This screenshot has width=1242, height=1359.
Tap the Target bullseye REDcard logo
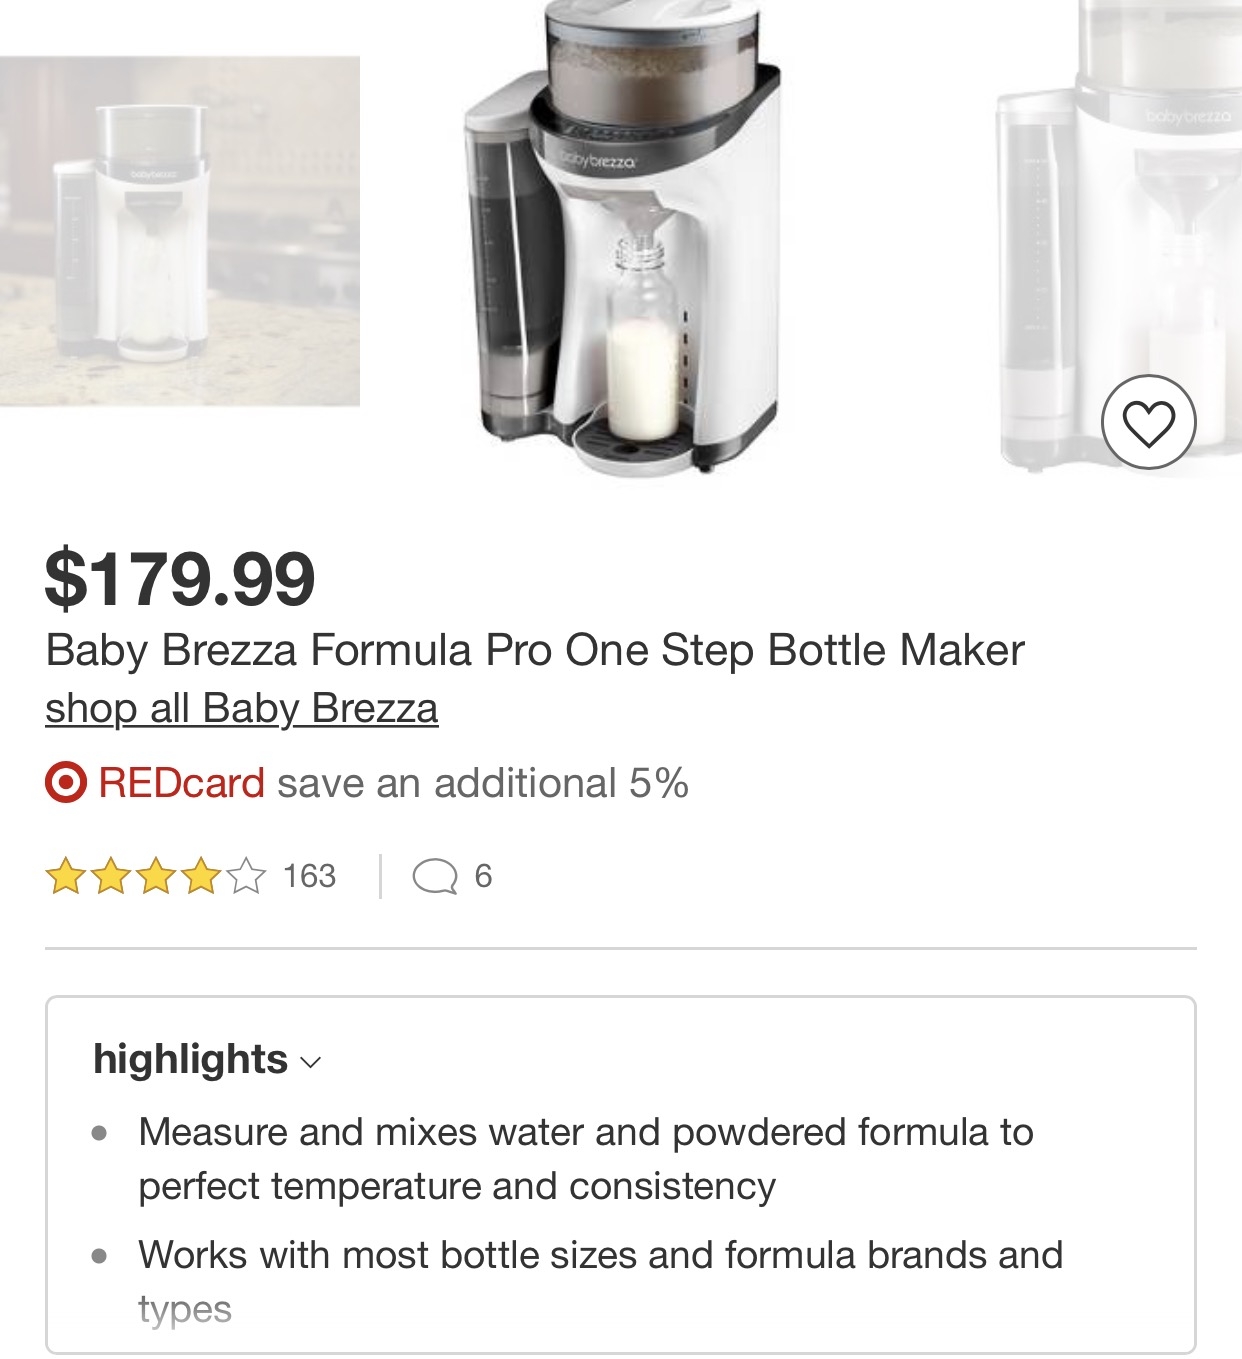(x=66, y=783)
